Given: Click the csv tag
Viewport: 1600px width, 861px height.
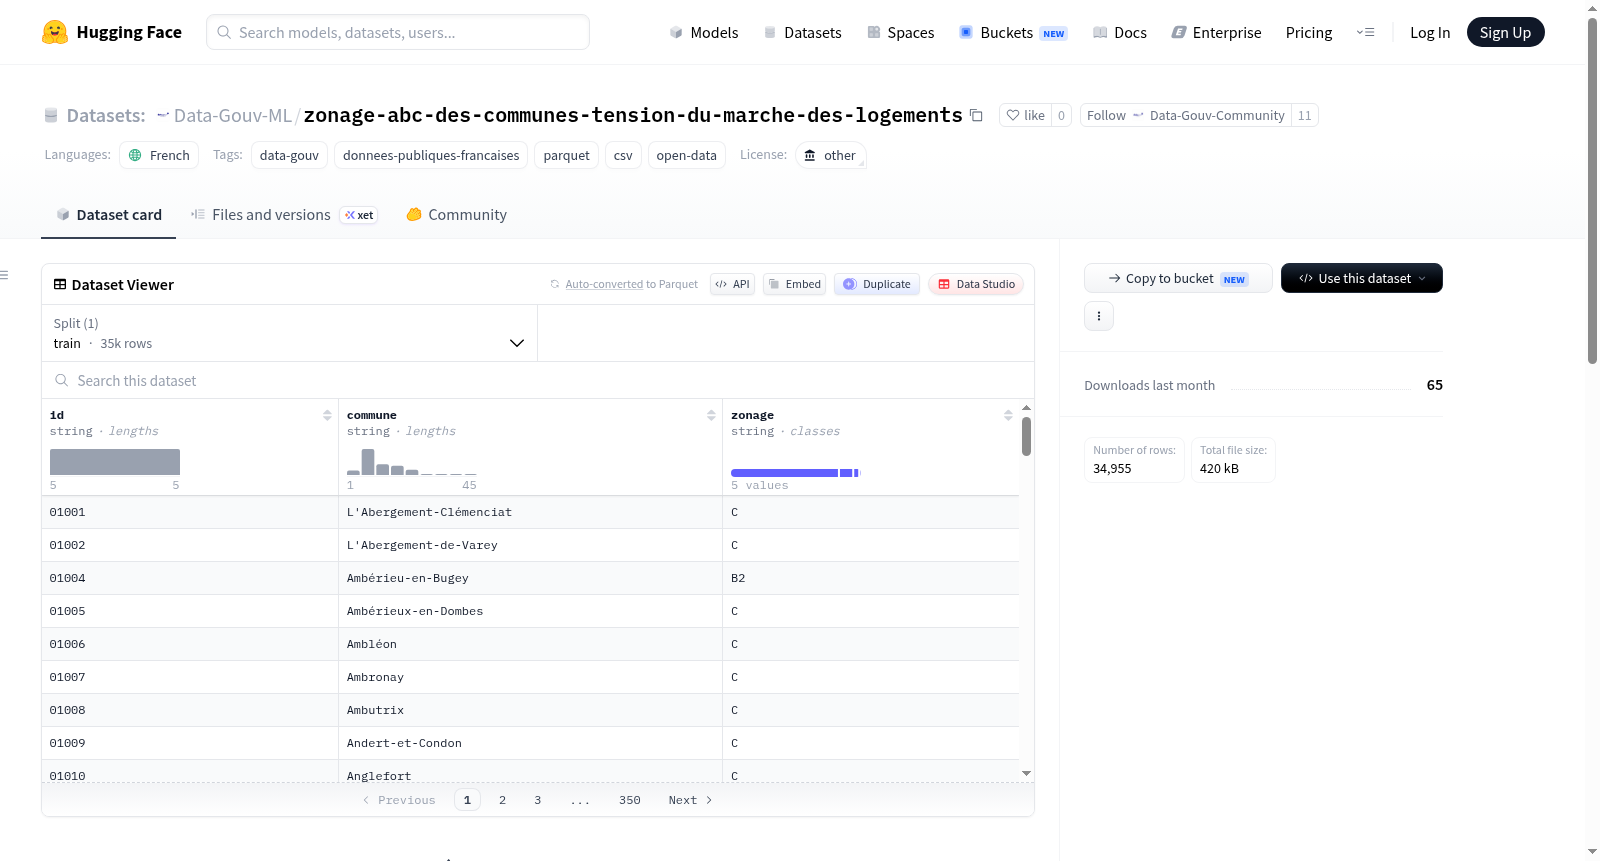Looking at the screenshot, I should [x=623, y=155].
